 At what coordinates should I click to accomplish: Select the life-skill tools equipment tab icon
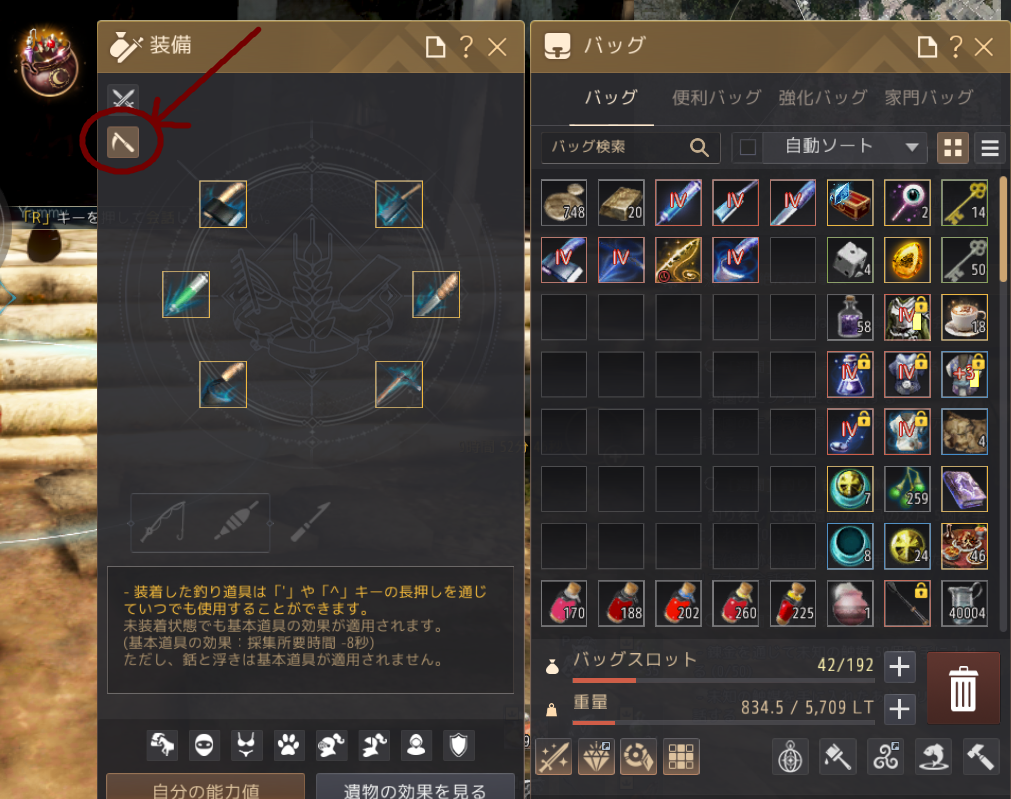click(x=123, y=142)
